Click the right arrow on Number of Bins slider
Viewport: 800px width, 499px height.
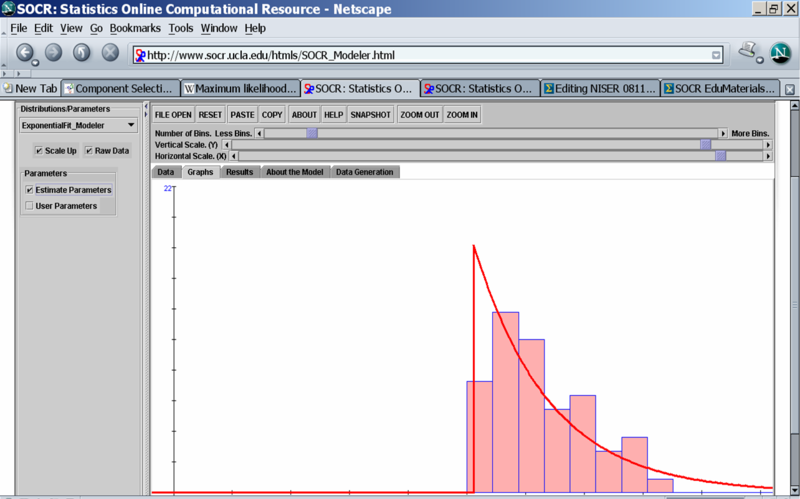722,133
